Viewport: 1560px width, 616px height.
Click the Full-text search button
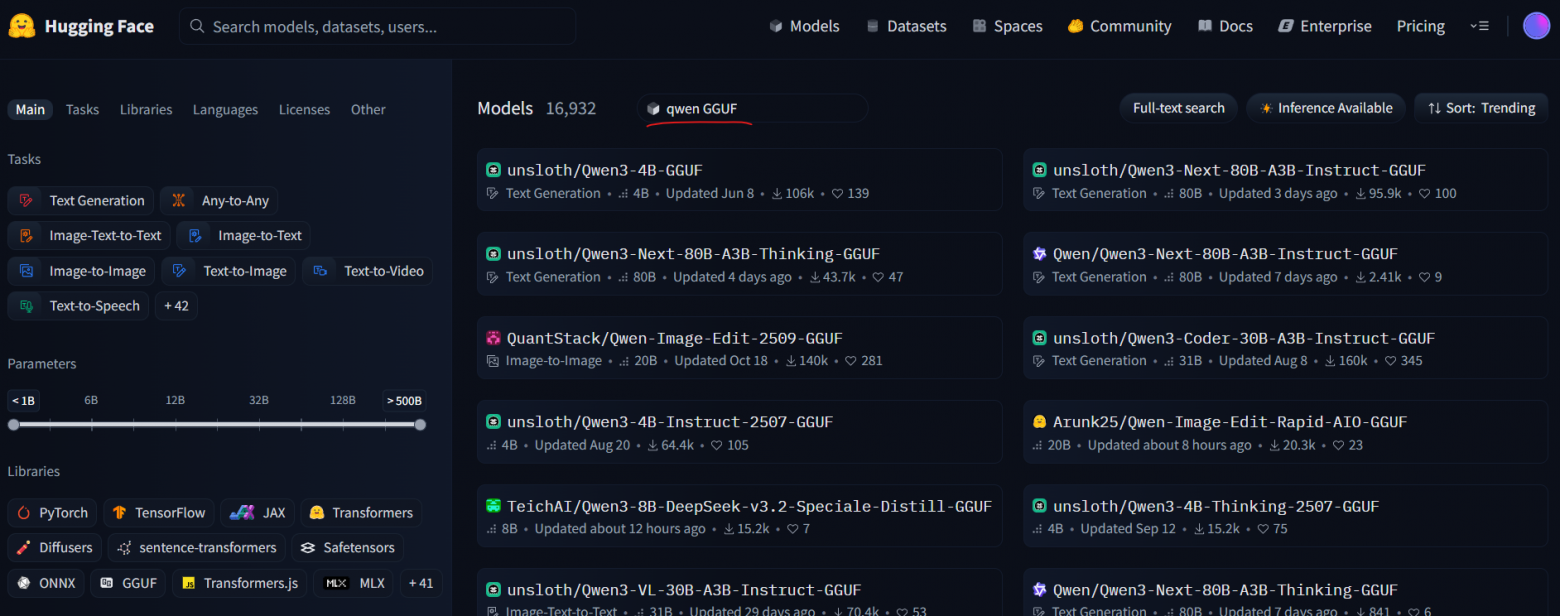coord(1178,108)
